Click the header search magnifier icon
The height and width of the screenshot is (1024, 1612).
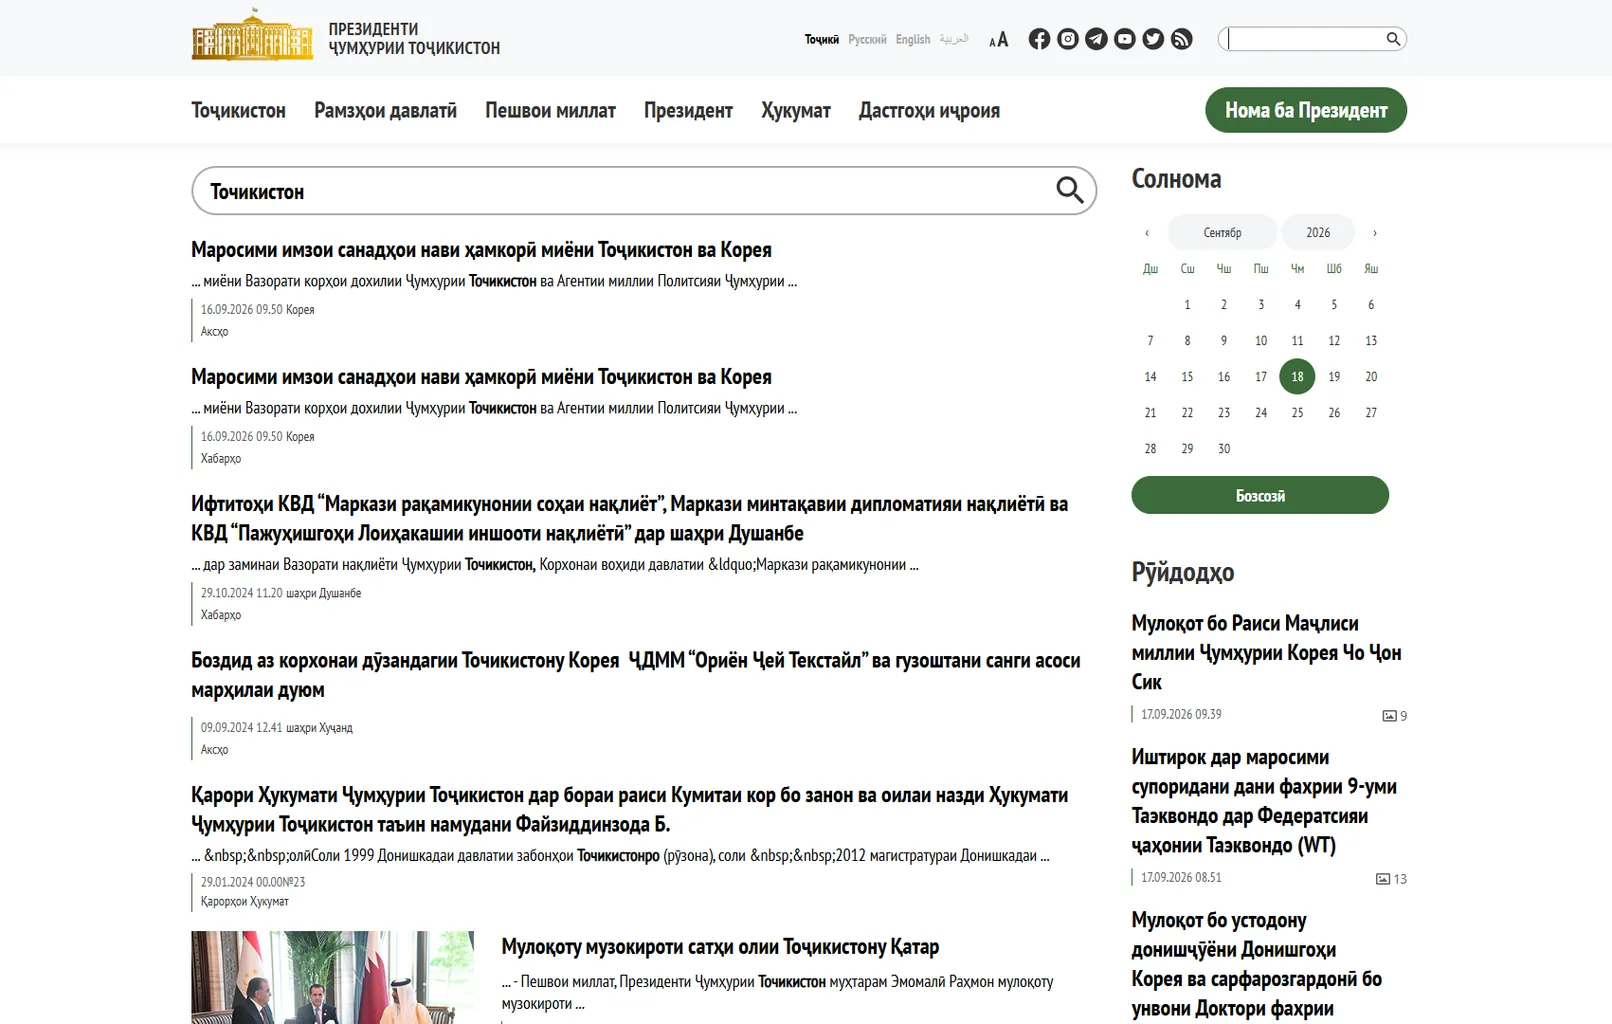(1393, 39)
